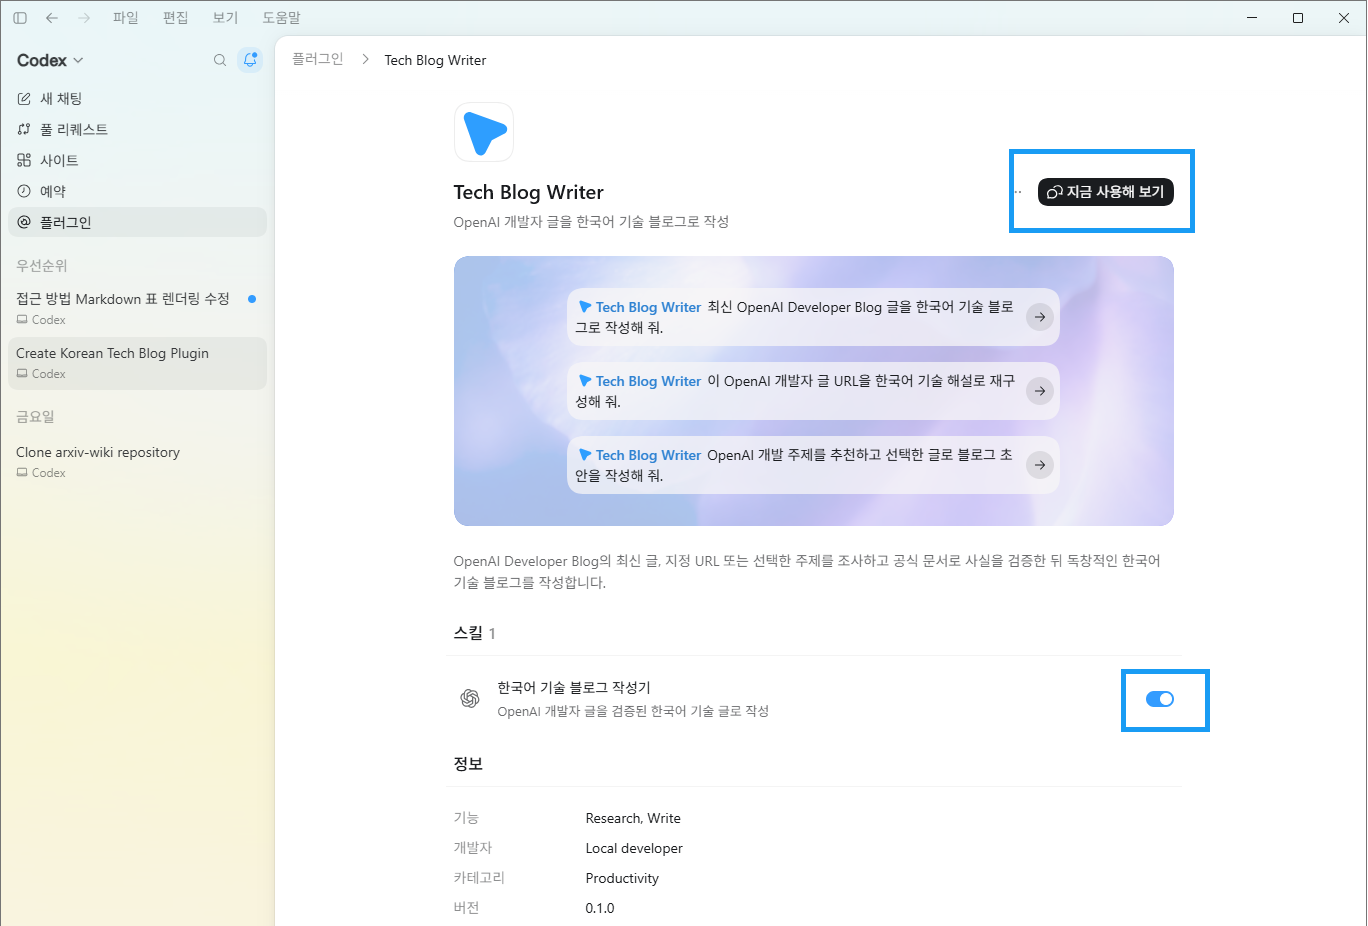Click the Research, Write value
Viewport: 1368px width, 926px height.
633,818
